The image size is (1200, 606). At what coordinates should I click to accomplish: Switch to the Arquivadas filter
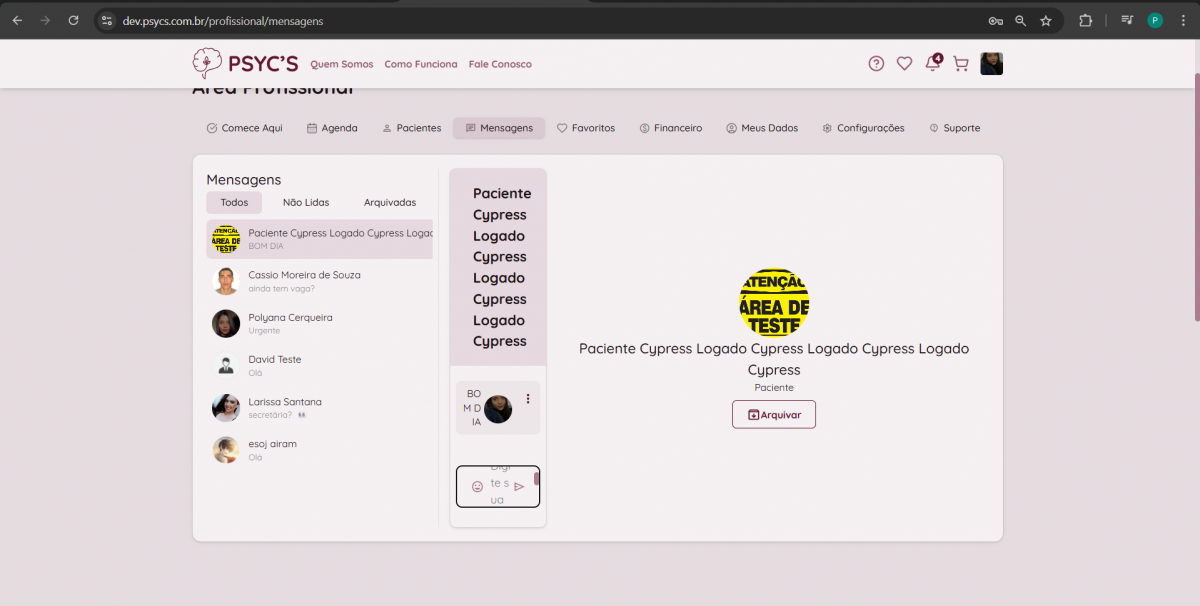[x=390, y=202]
